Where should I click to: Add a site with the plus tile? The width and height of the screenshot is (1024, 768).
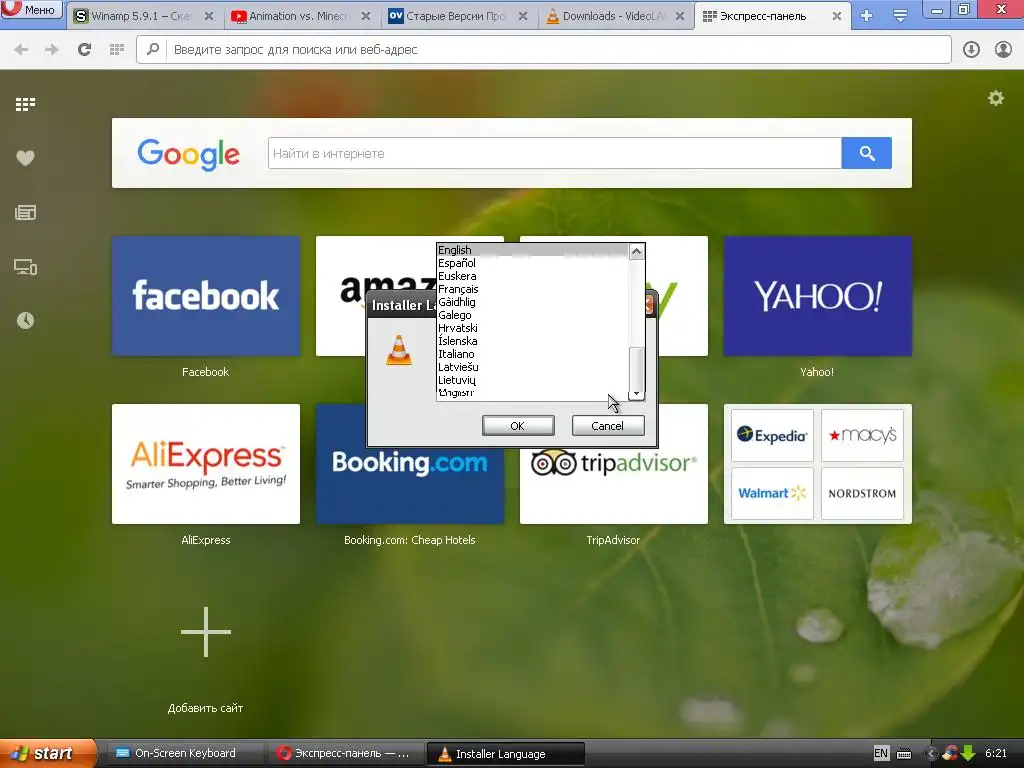[206, 632]
